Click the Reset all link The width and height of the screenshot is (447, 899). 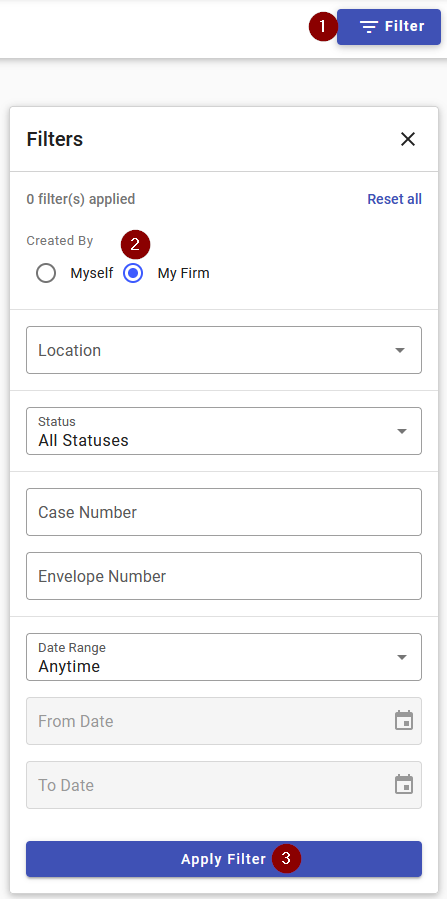[394, 199]
